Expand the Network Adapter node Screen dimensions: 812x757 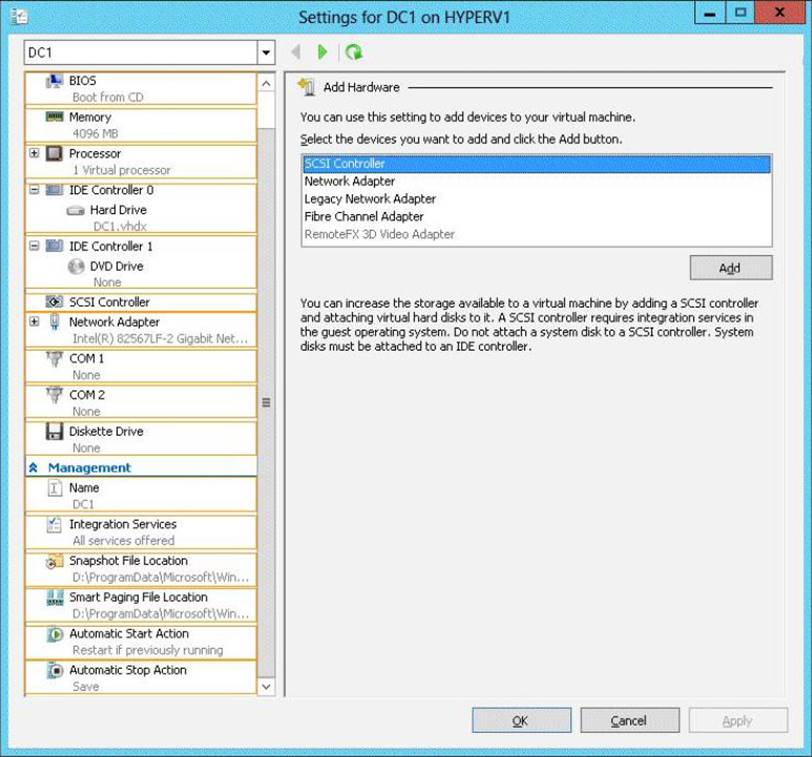[35, 322]
